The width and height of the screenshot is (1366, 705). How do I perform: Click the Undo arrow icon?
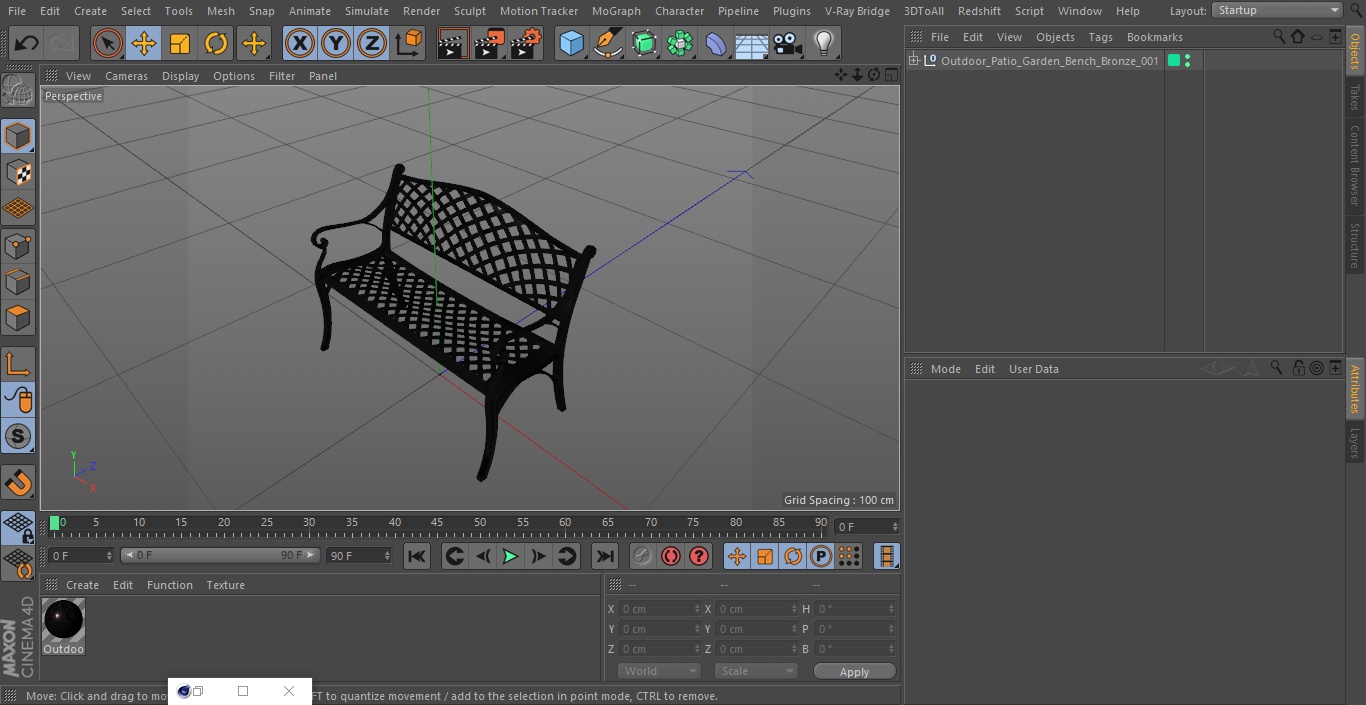[x=27, y=44]
